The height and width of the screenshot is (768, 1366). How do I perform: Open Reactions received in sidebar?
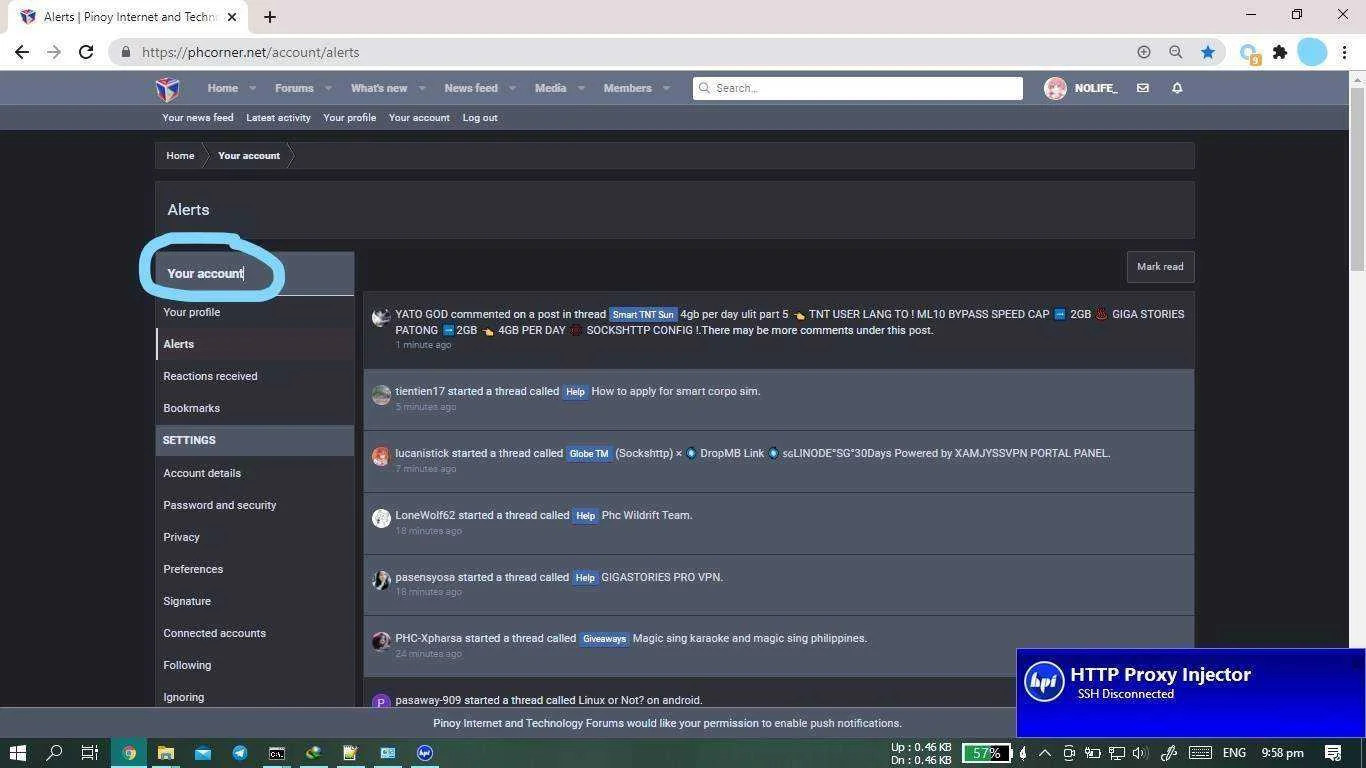coord(210,376)
